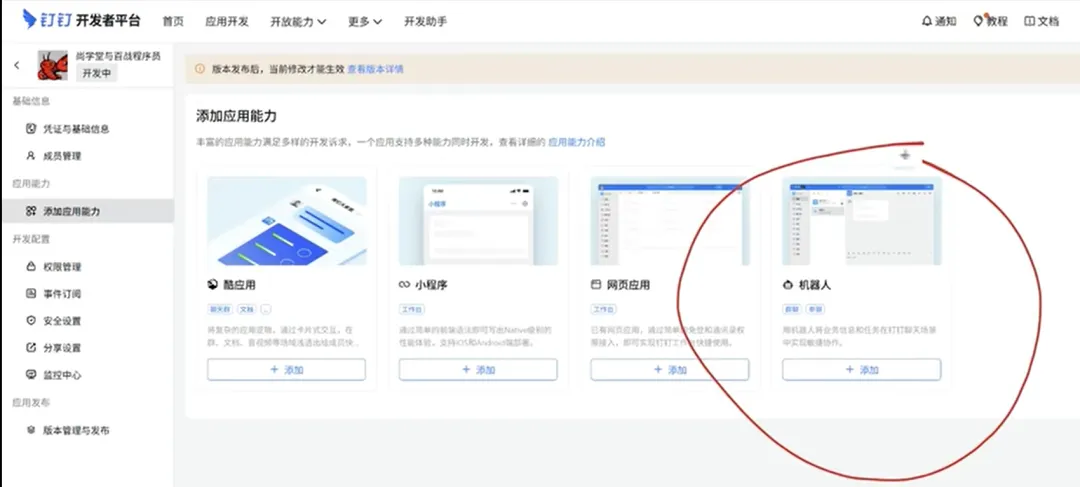Viewport: 1080px width, 487px height.
Task: Open the 开发助手 menu item
Action: pyautogui.click(x=425, y=21)
